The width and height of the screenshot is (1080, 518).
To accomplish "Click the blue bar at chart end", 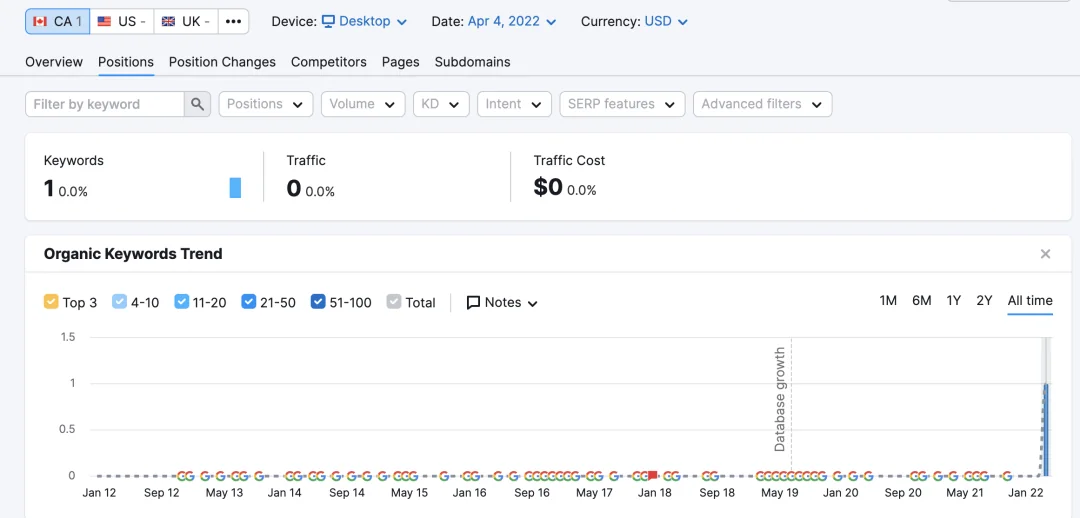I will [x=1046, y=429].
